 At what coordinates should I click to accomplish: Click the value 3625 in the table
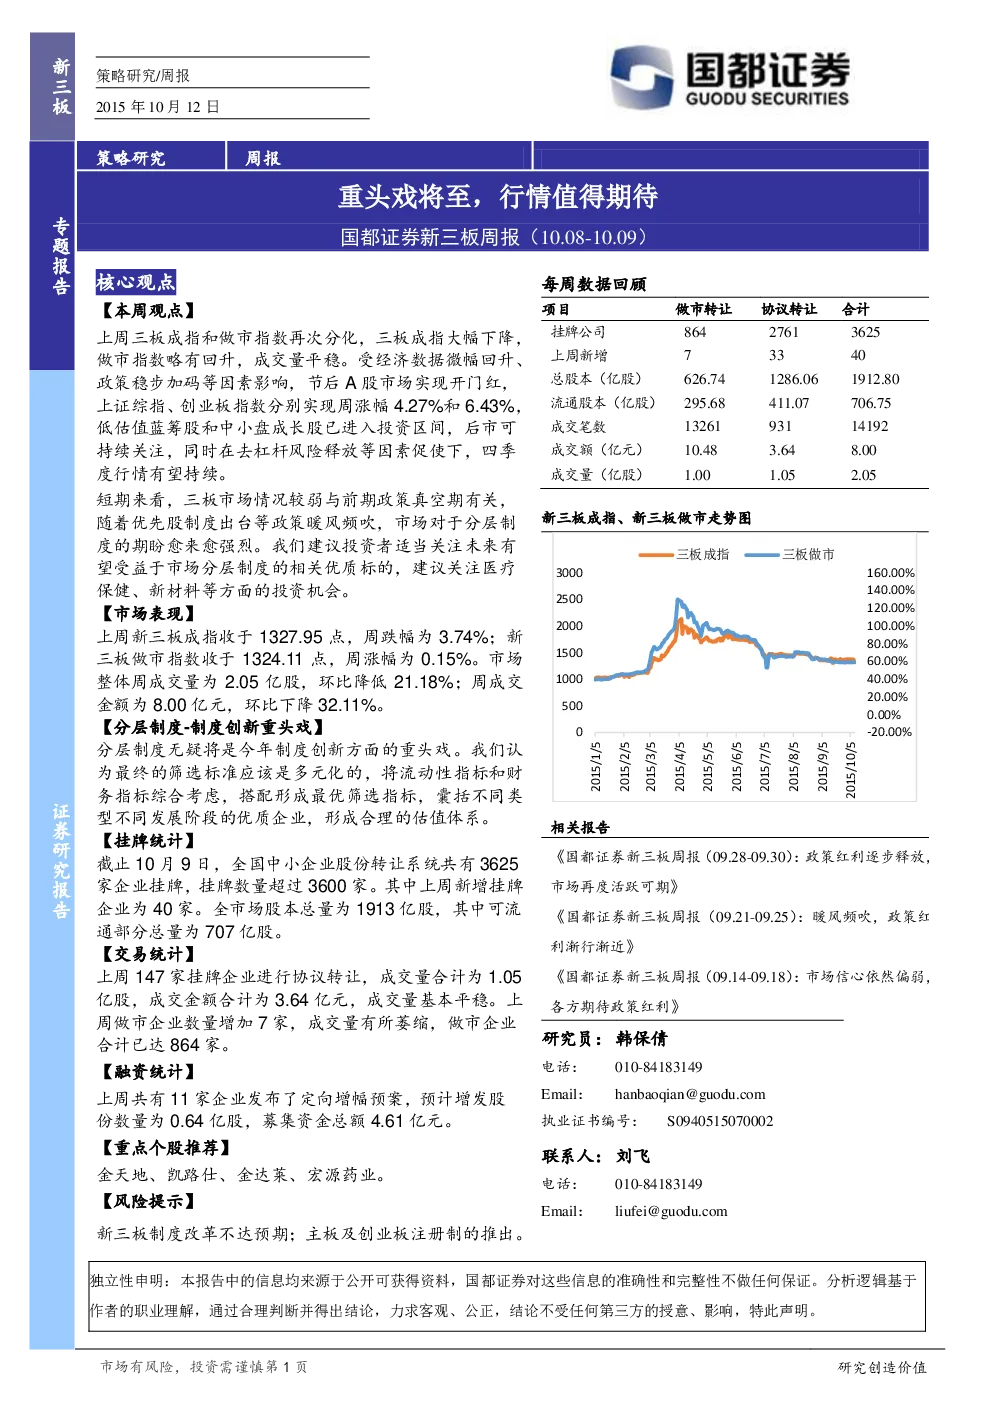(x=866, y=332)
